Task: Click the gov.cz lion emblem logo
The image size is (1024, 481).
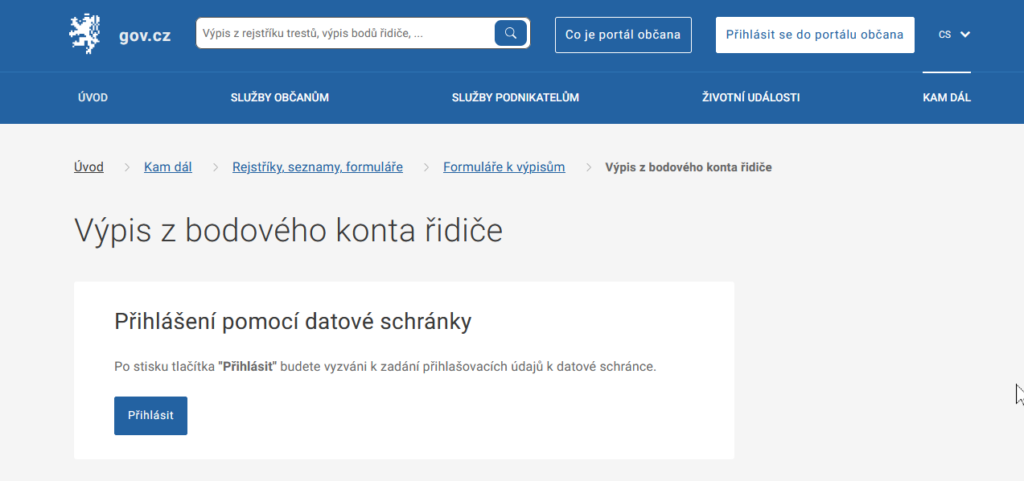Action: coord(85,34)
